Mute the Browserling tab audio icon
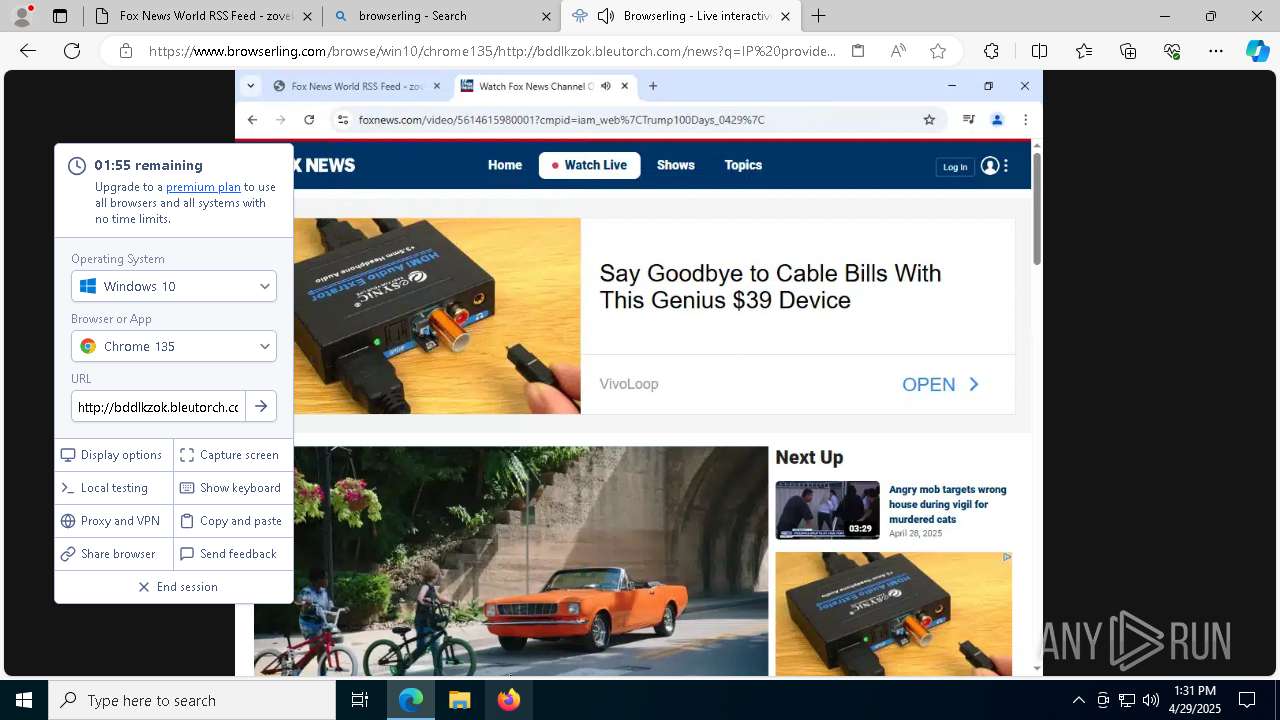Image resolution: width=1280 pixels, height=720 pixels. [605, 16]
